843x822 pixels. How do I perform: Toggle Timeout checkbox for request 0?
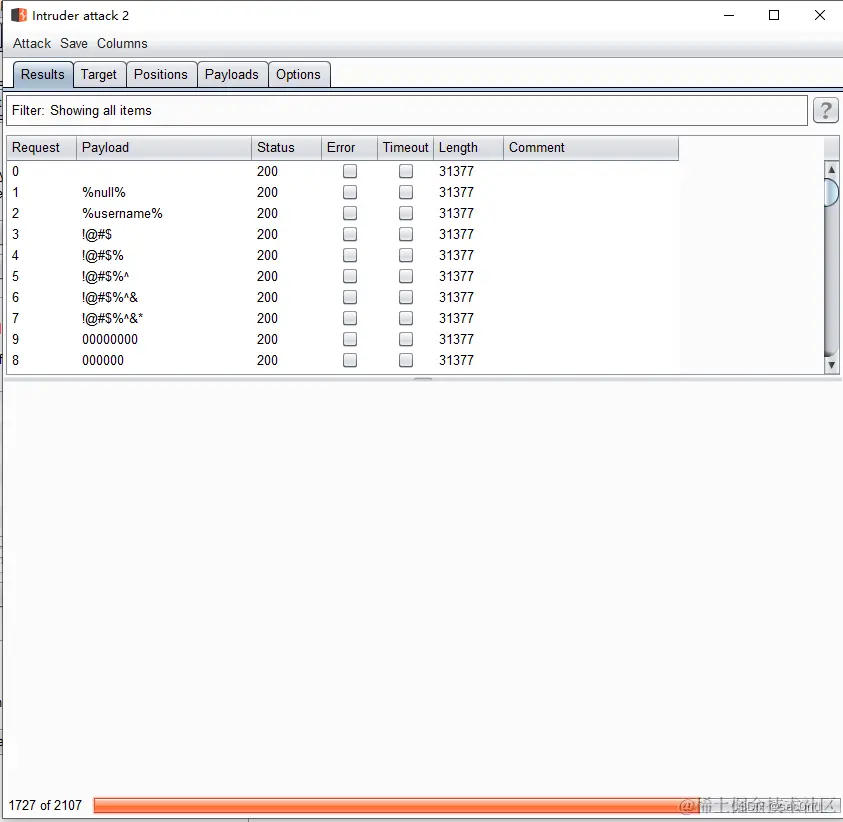click(x=406, y=171)
